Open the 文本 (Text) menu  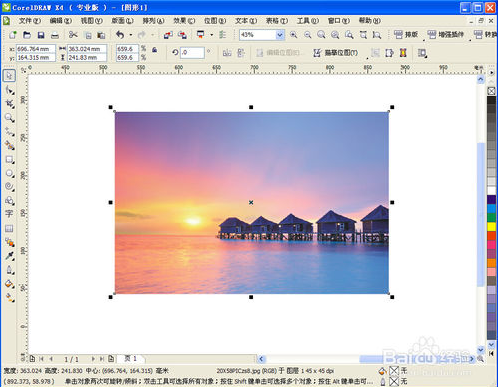click(x=246, y=21)
